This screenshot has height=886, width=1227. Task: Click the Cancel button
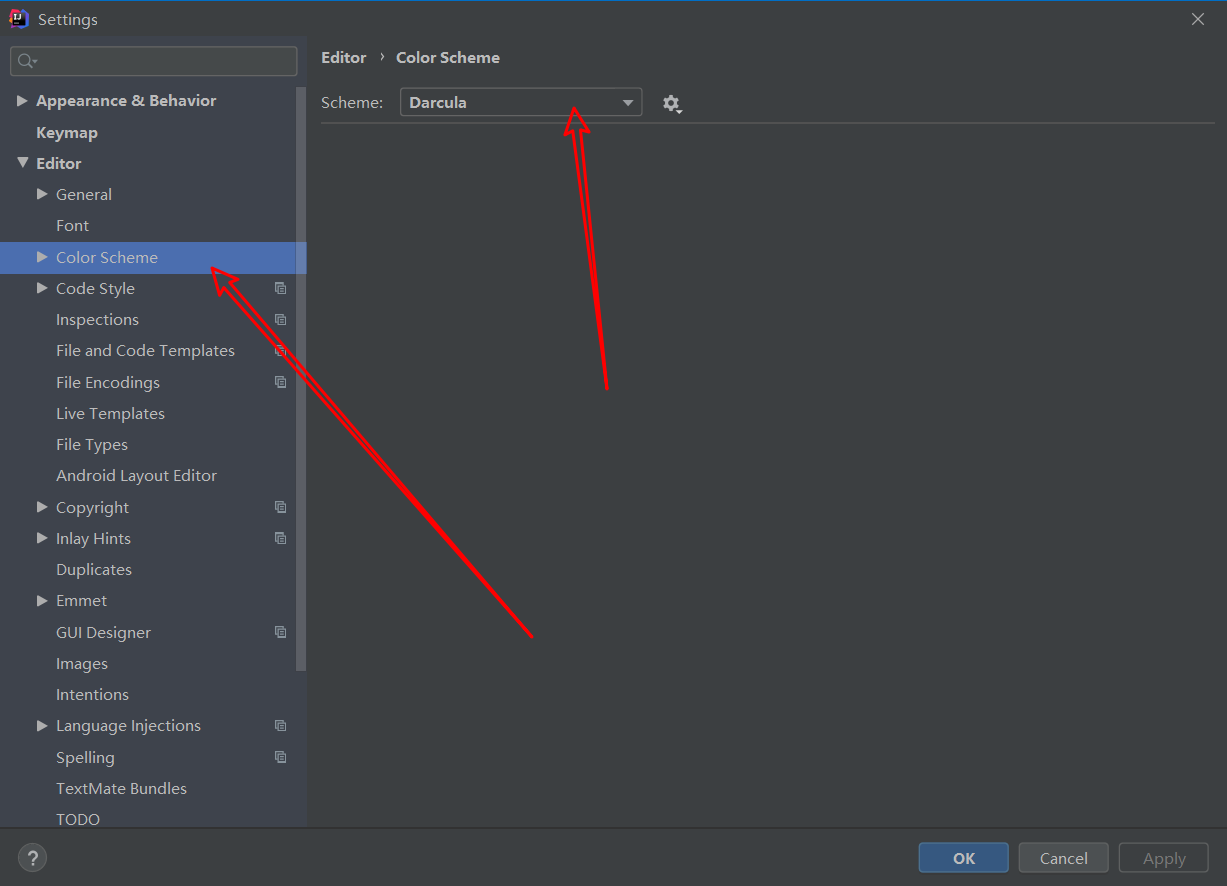point(1064,858)
